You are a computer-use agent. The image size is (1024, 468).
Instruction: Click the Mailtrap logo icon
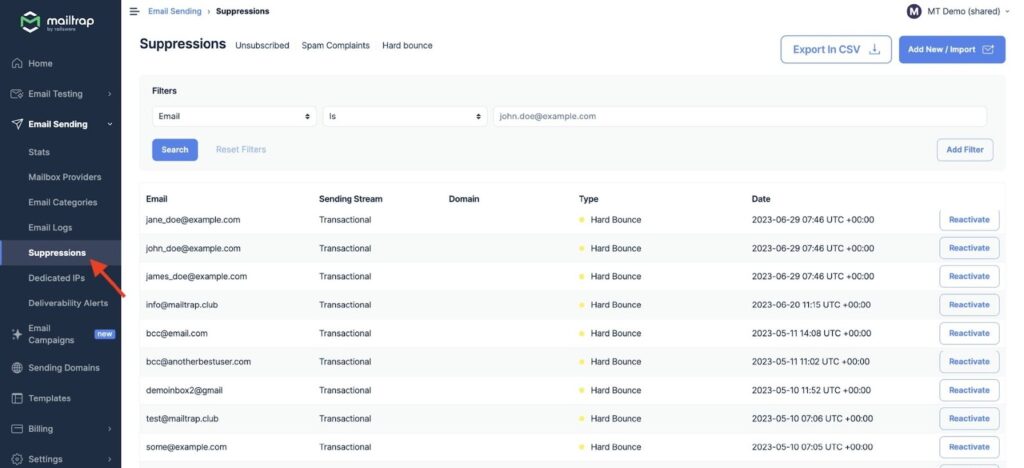coord(30,22)
